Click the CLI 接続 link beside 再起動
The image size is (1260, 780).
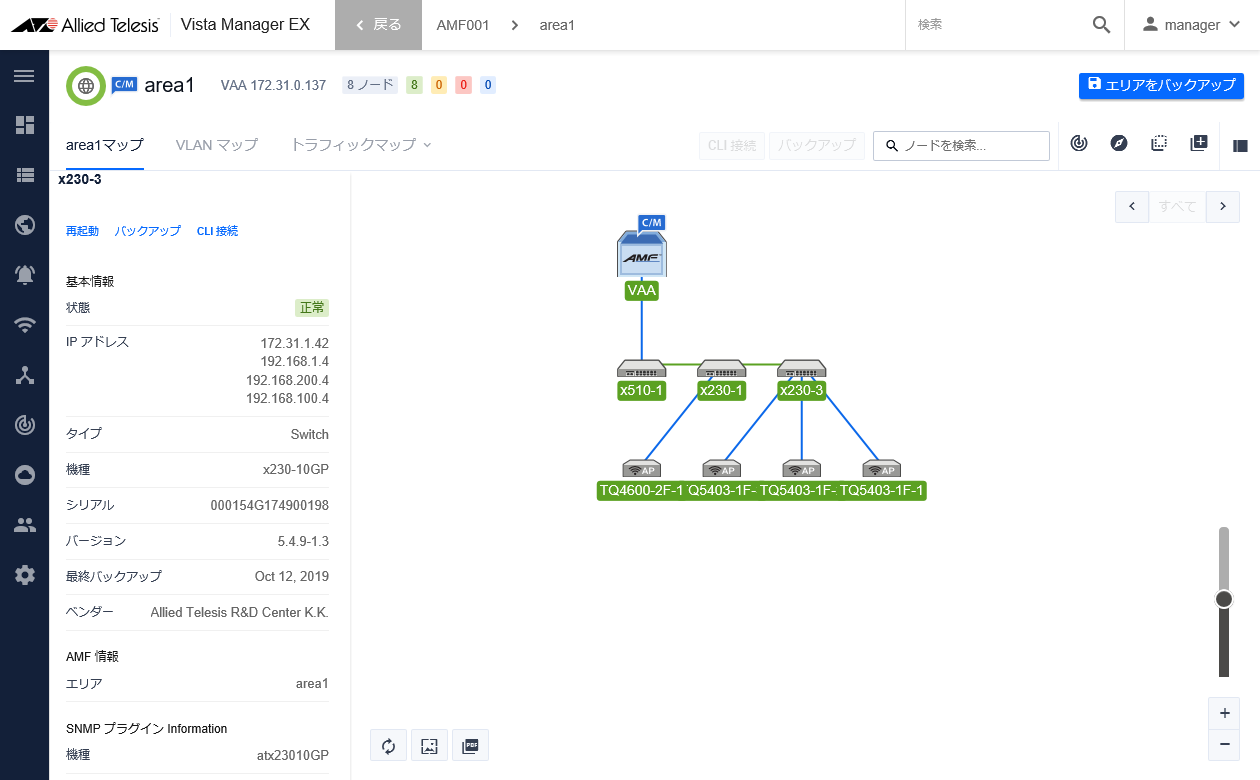217,231
